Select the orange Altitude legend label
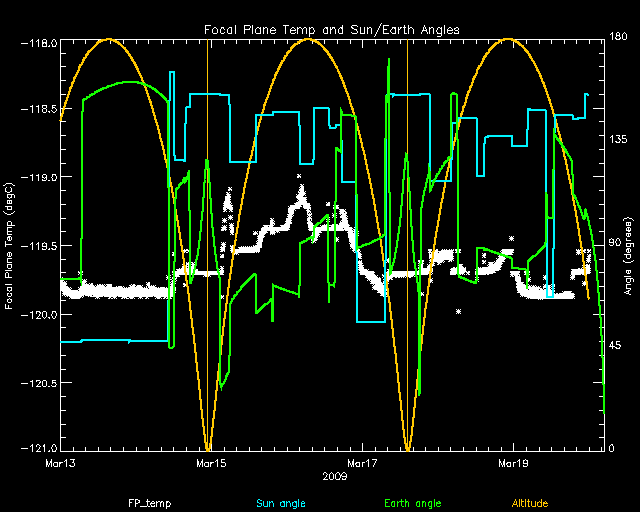The height and width of the screenshot is (512, 640). pos(530,503)
